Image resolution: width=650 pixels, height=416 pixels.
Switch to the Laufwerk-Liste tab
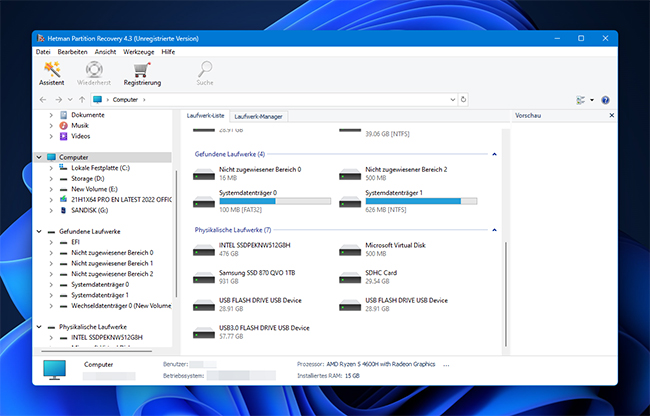point(205,116)
